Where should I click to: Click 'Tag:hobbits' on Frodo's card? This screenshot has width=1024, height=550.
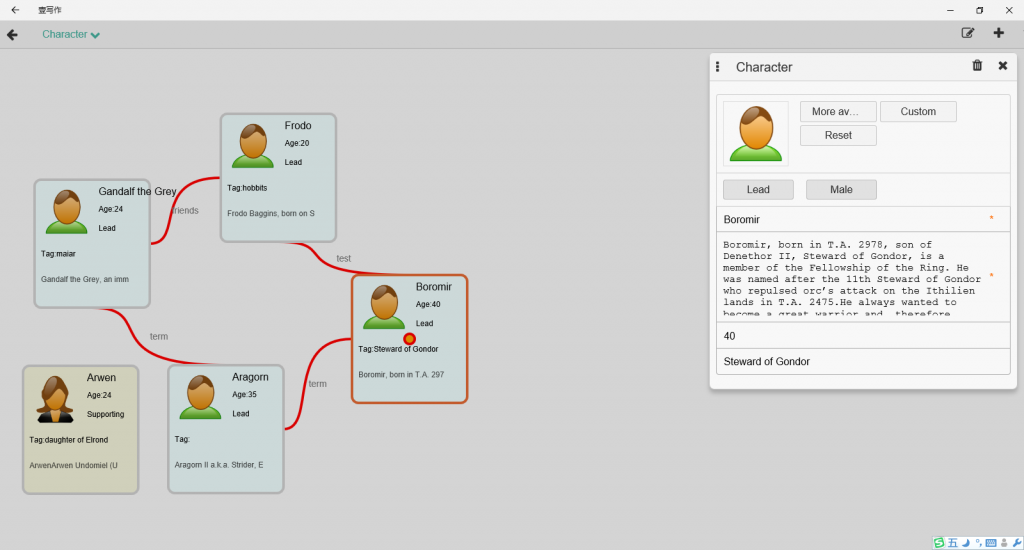pyautogui.click(x=247, y=187)
